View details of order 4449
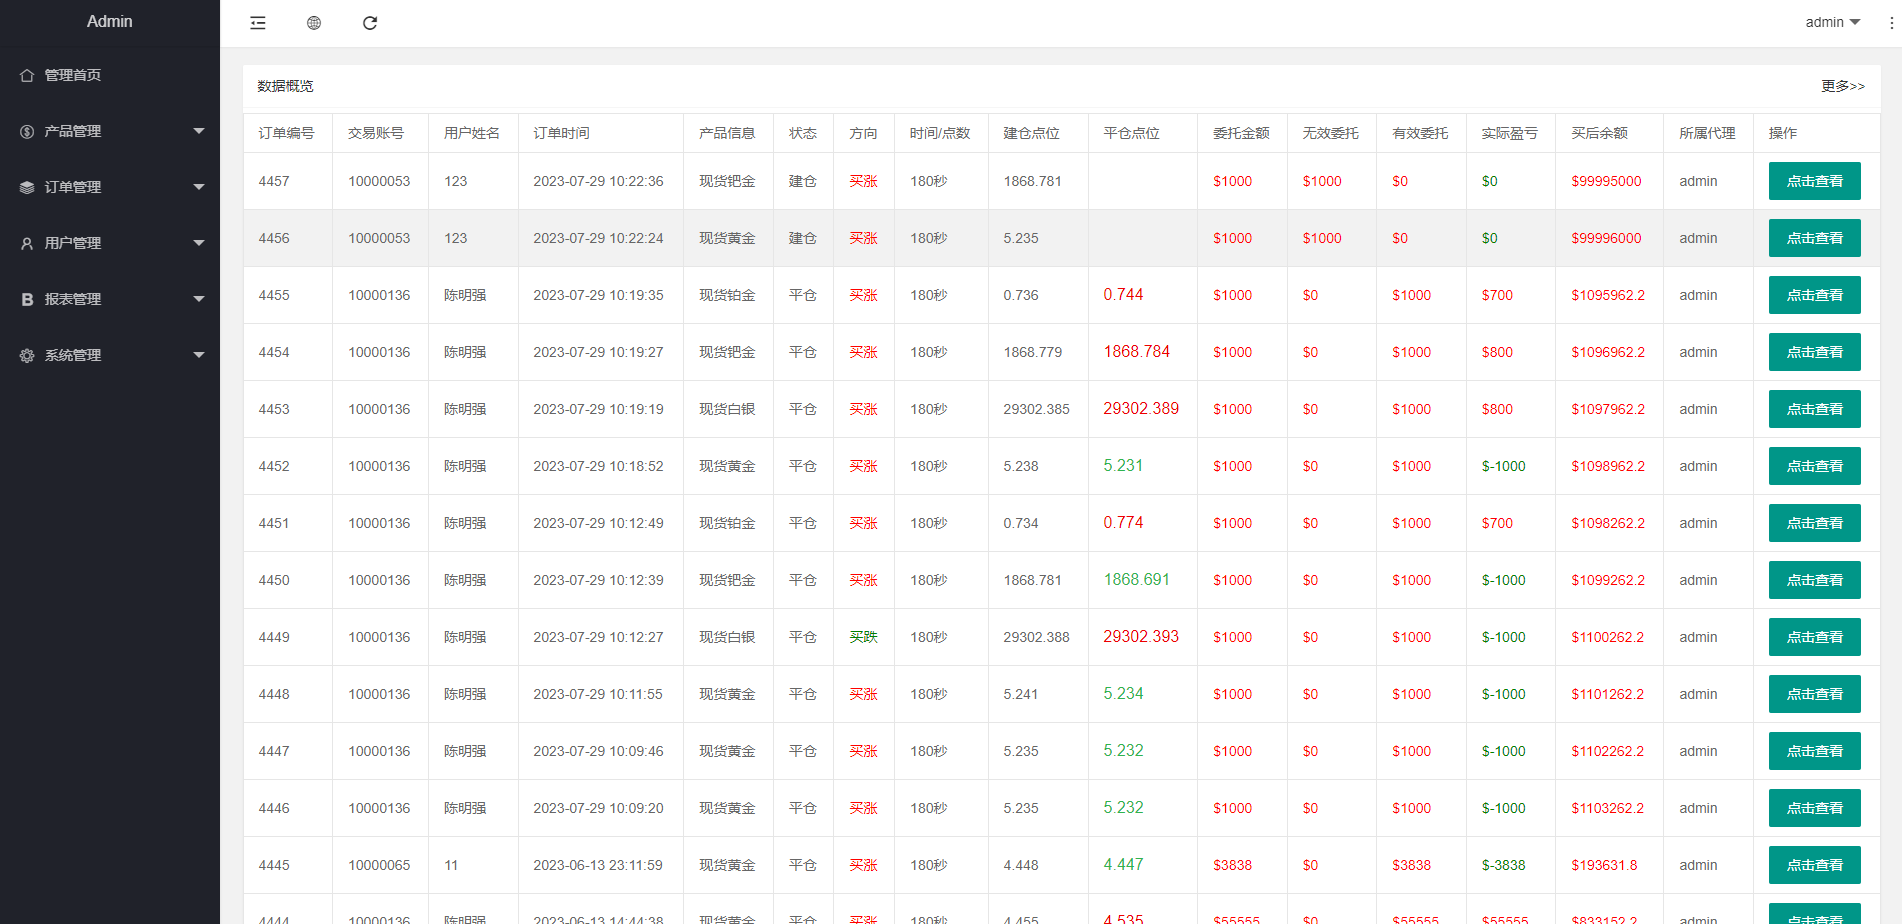Screen dimensions: 1902x924 point(1814,637)
